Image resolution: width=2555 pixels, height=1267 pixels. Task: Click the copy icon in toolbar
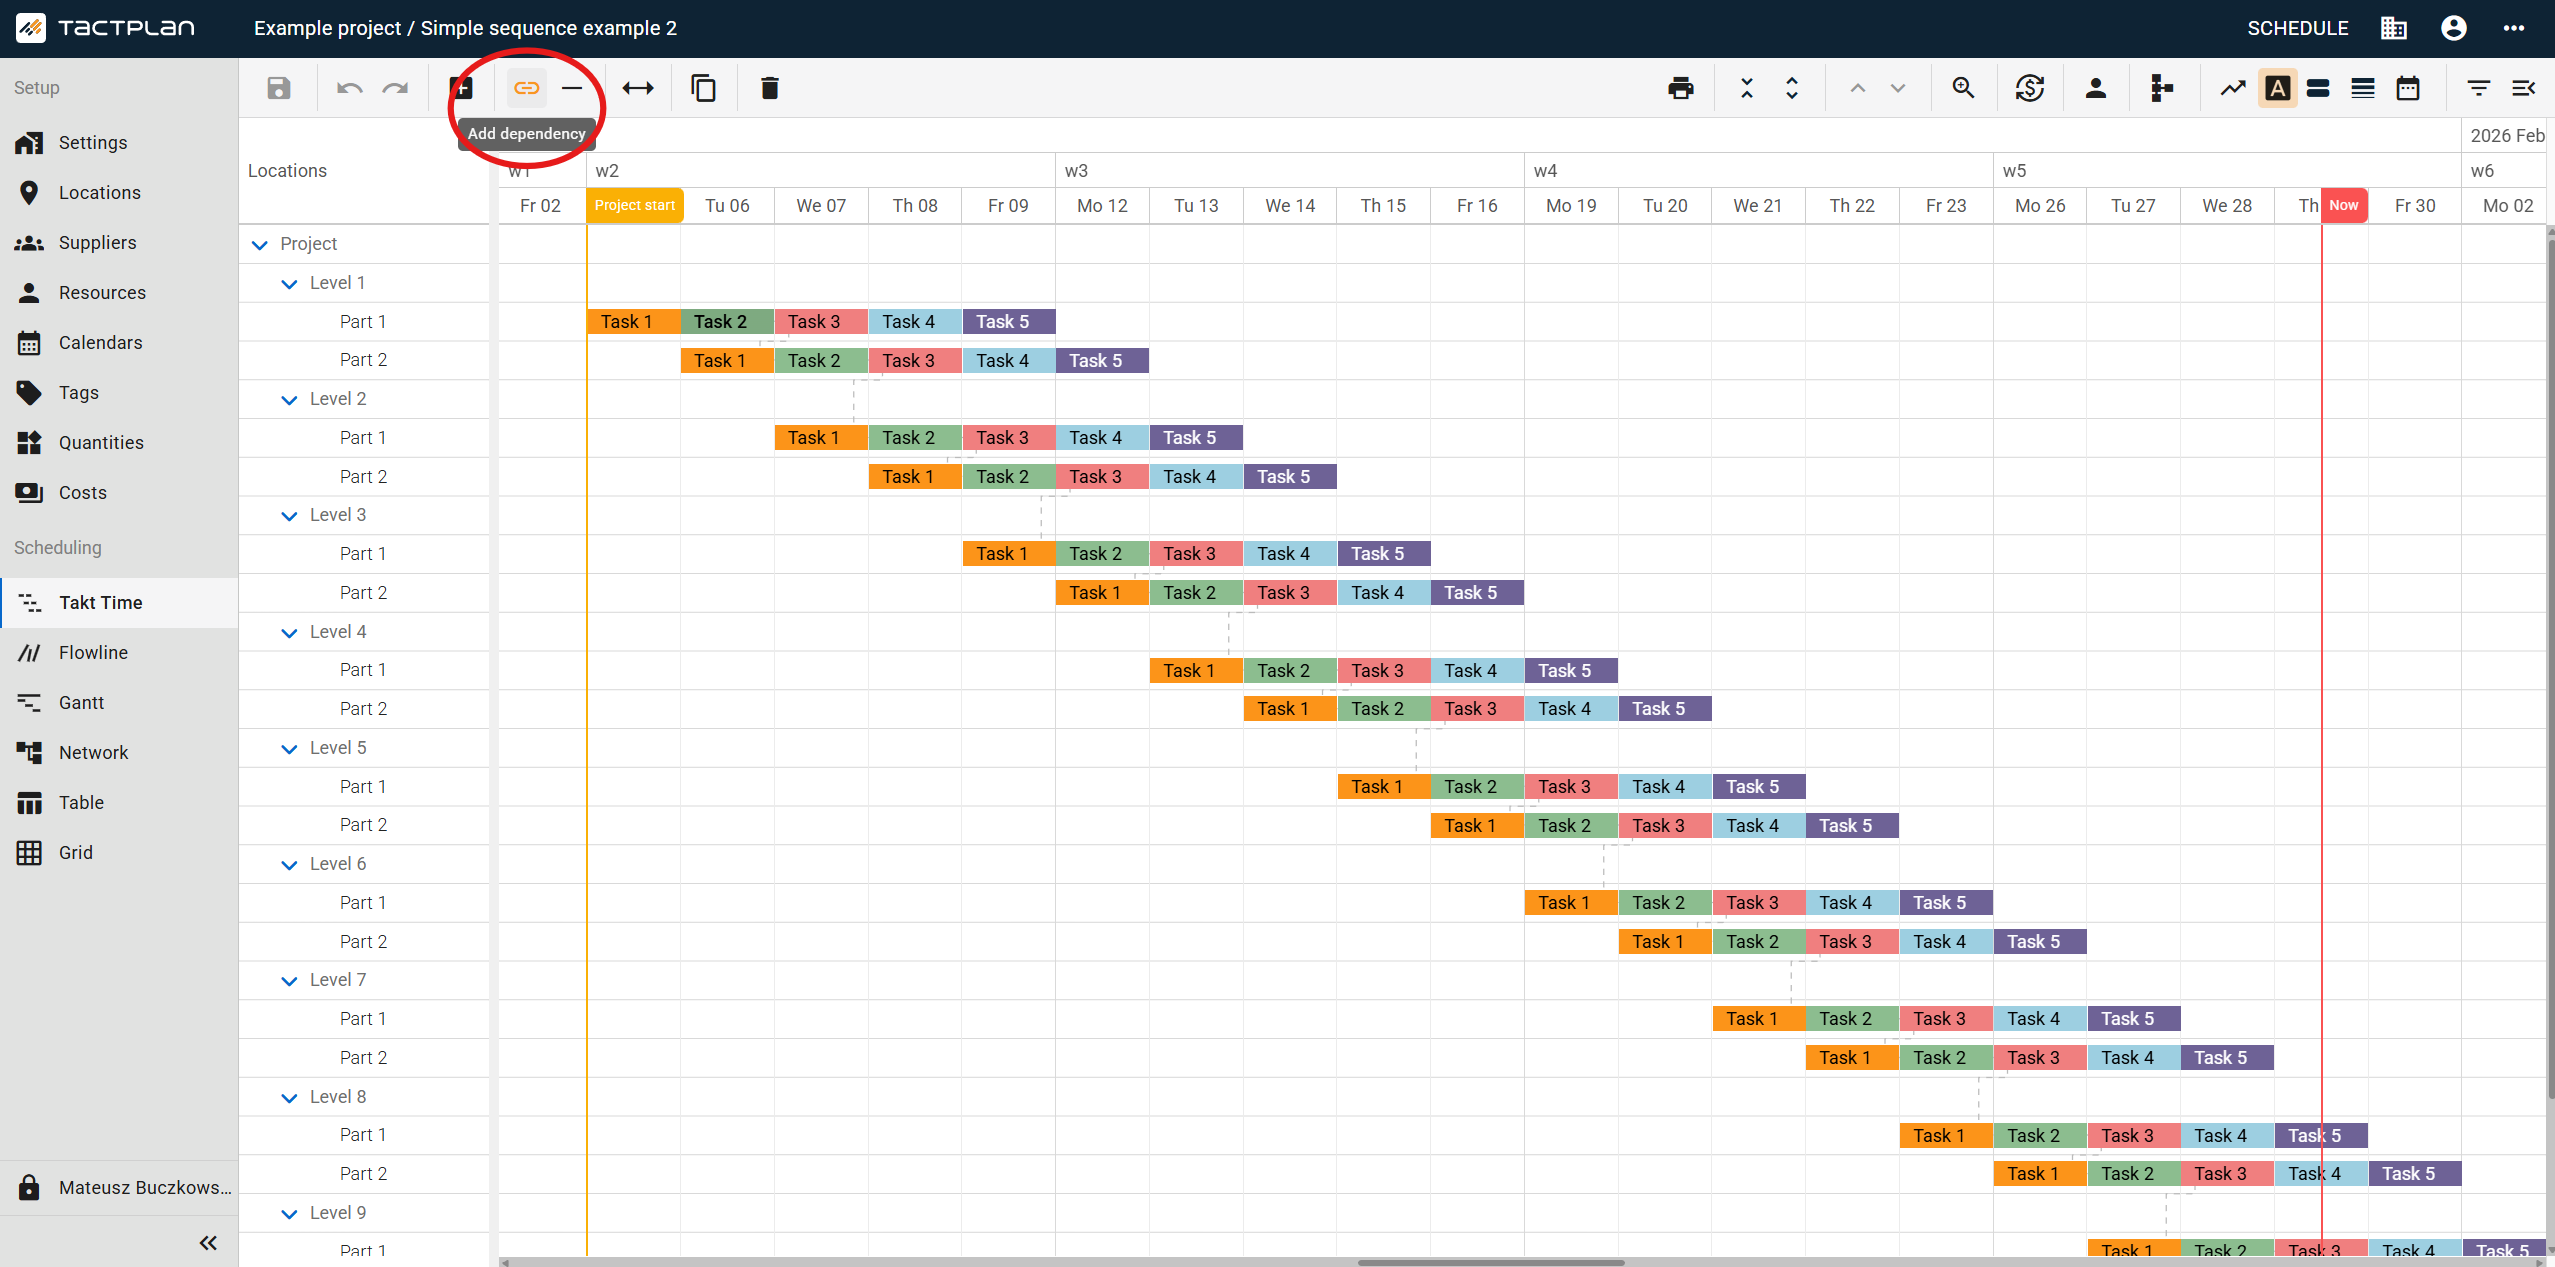704,88
